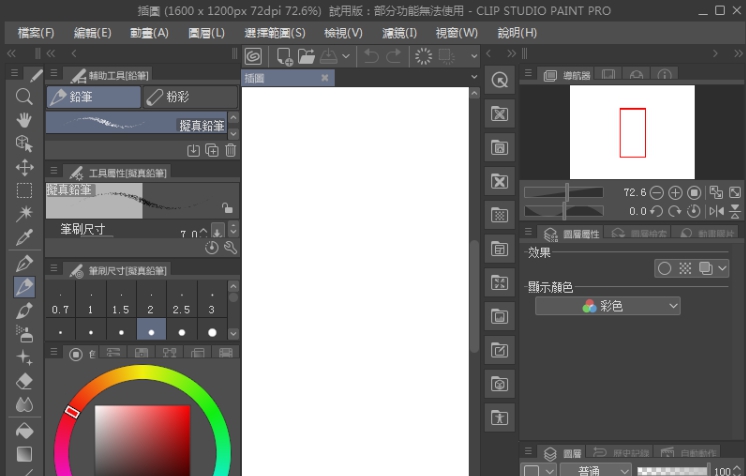Screen dimensions: 746x476
Task: Switch to the 粉彩 sub tool tab
Action: point(190,97)
